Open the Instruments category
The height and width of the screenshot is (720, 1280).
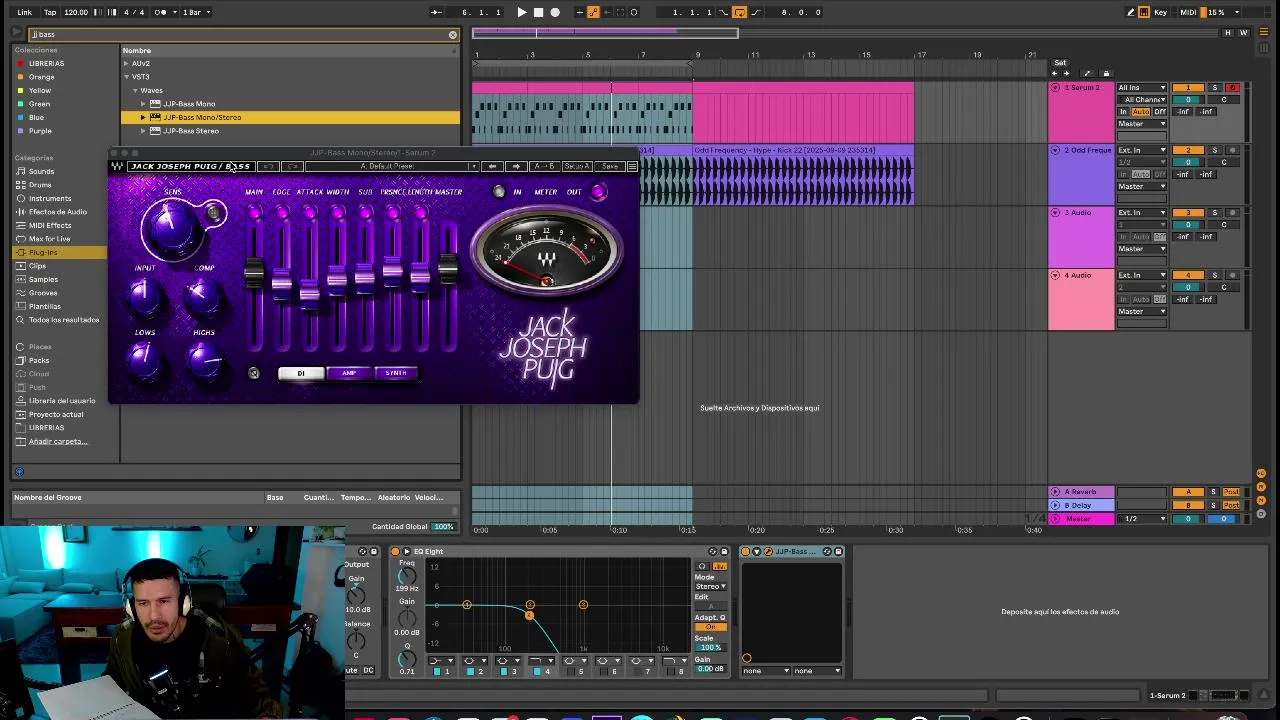(50, 198)
